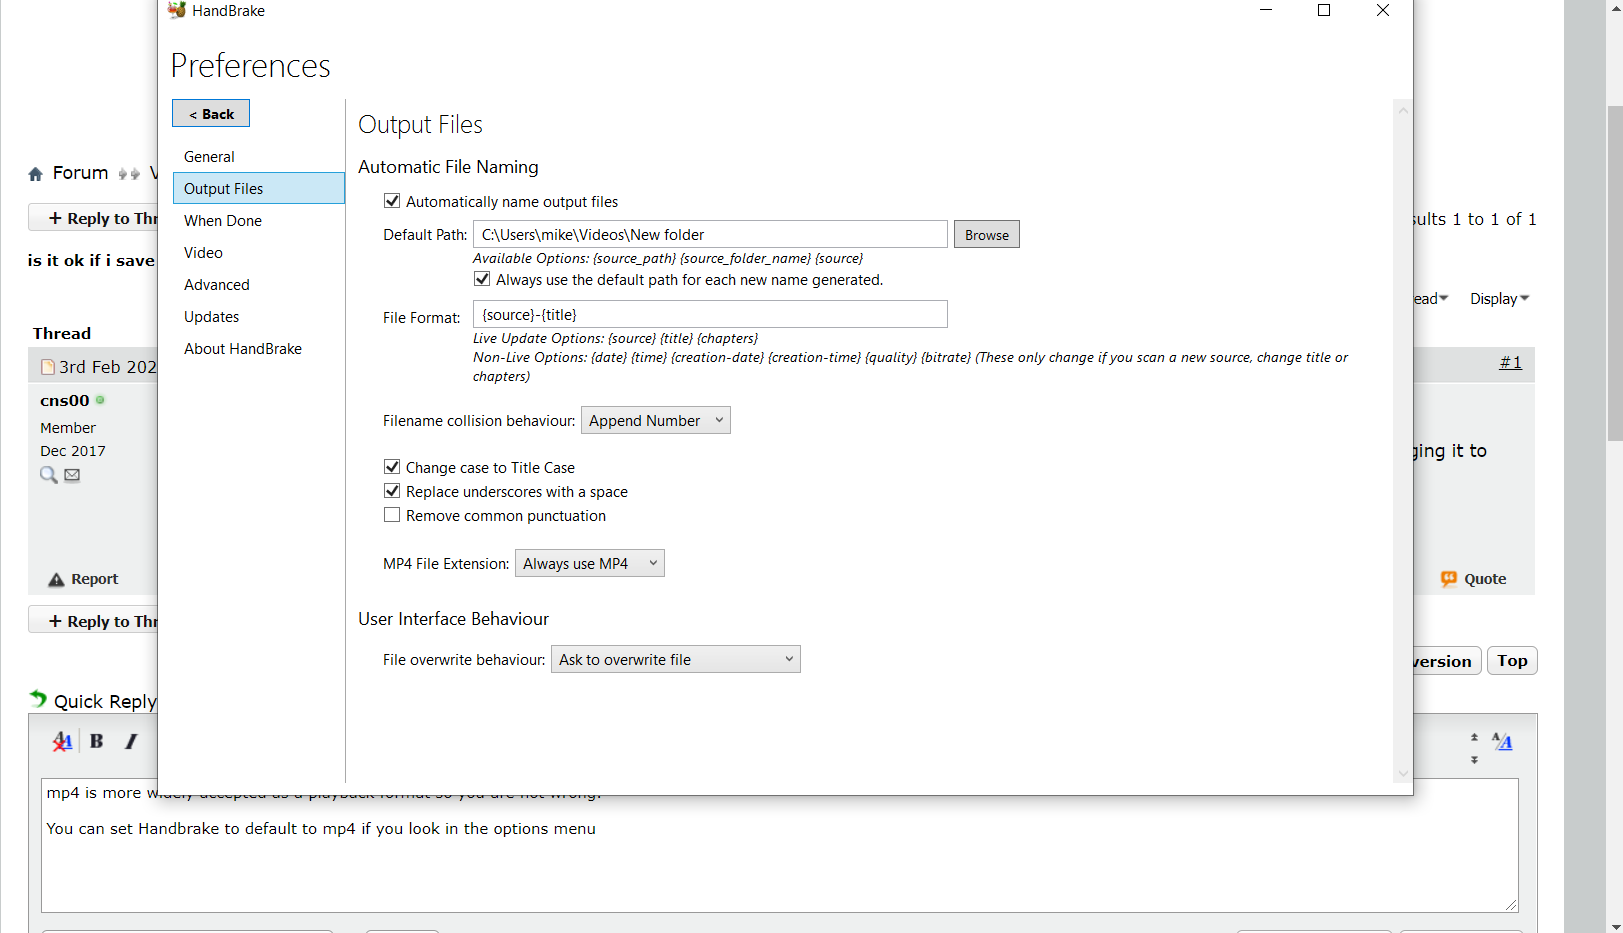Open the Display dropdown in the forum

point(1499,298)
